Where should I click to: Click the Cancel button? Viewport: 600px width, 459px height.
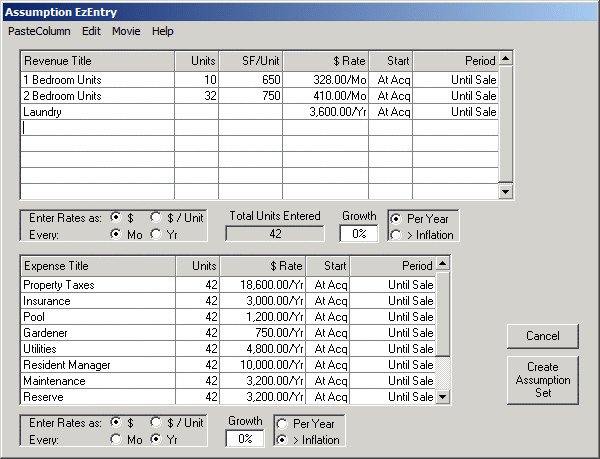click(x=543, y=336)
